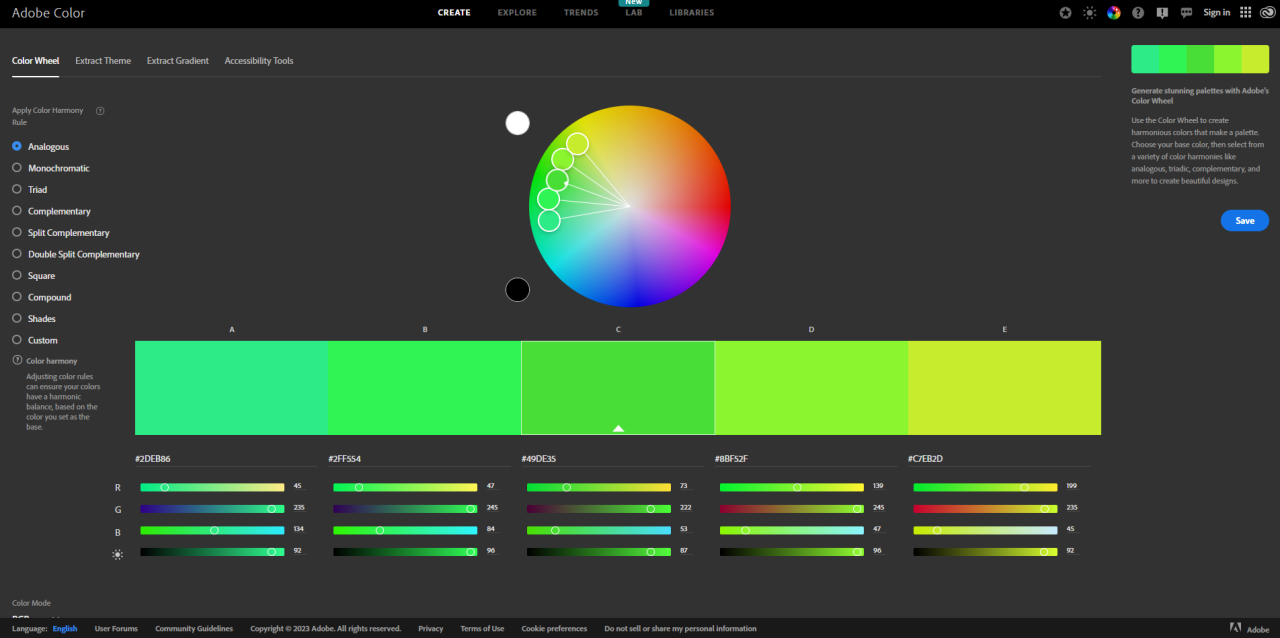Open the User Forums link in the footer
Viewport: 1280px width, 638px height.
pos(115,628)
